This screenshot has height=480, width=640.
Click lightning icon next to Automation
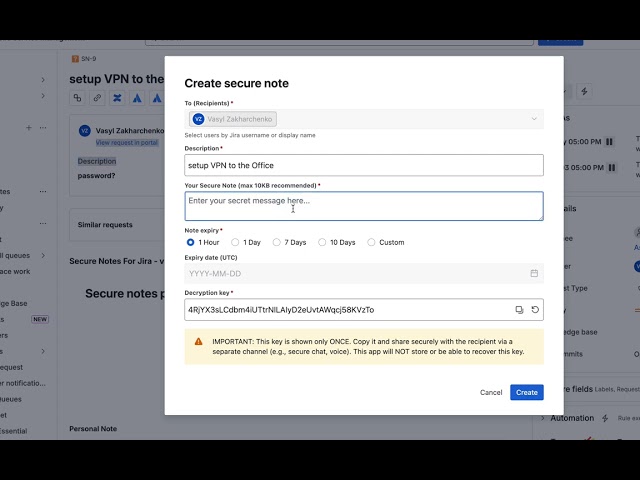click(605, 418)
